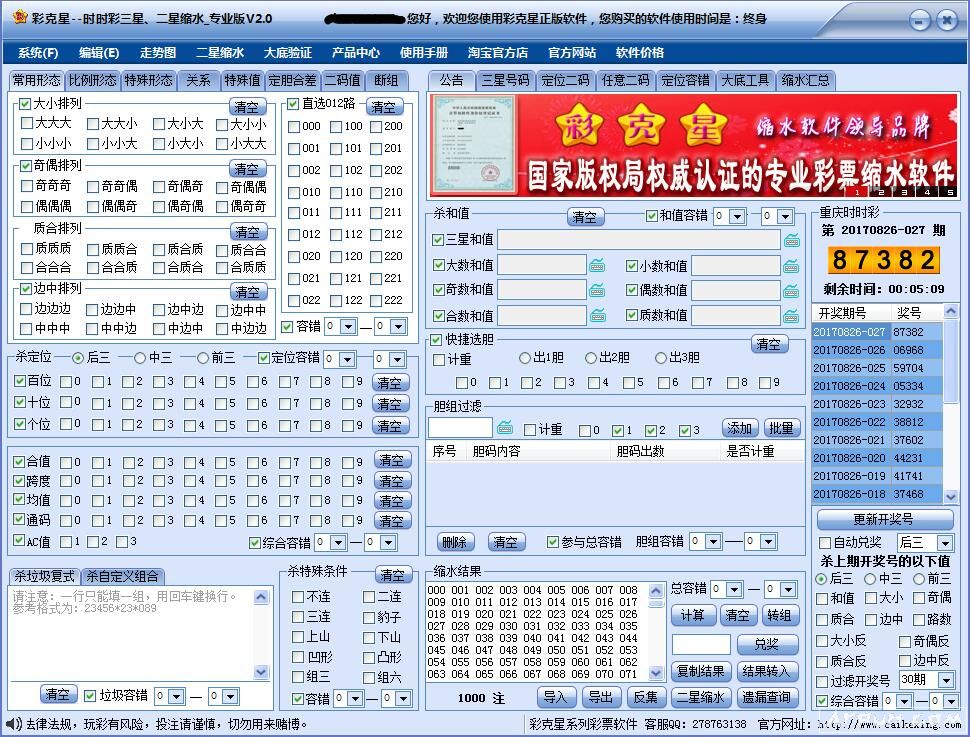
Task: Toggle 奇偶排列 group checkbox
Action: (26, 166)
